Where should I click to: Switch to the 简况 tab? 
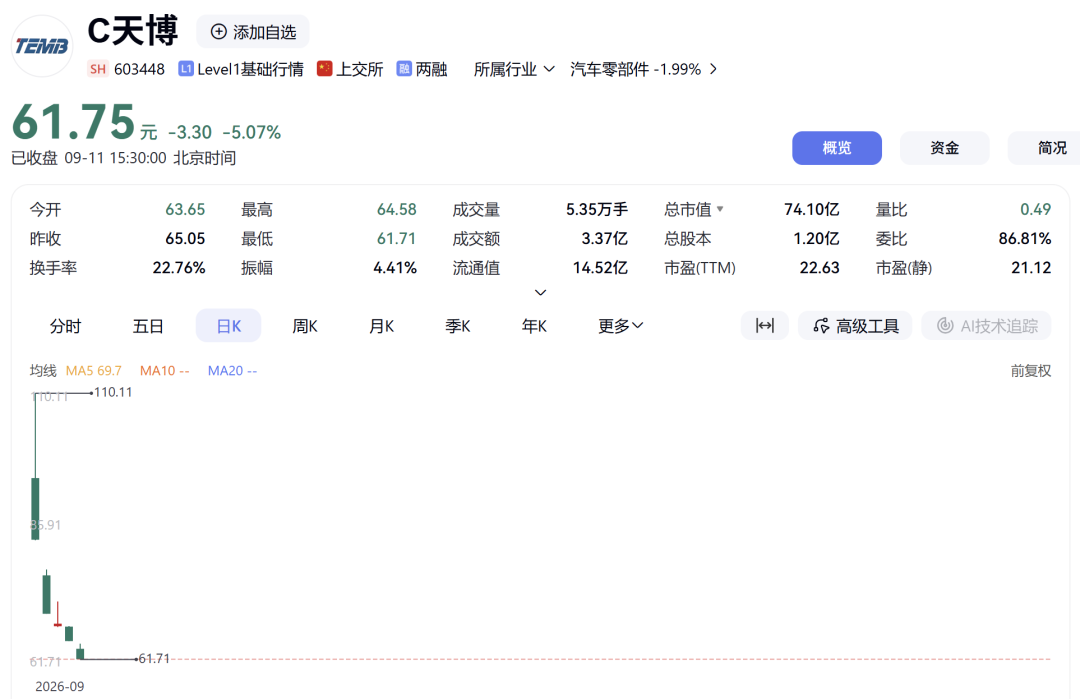click(x=1045, y=148)
